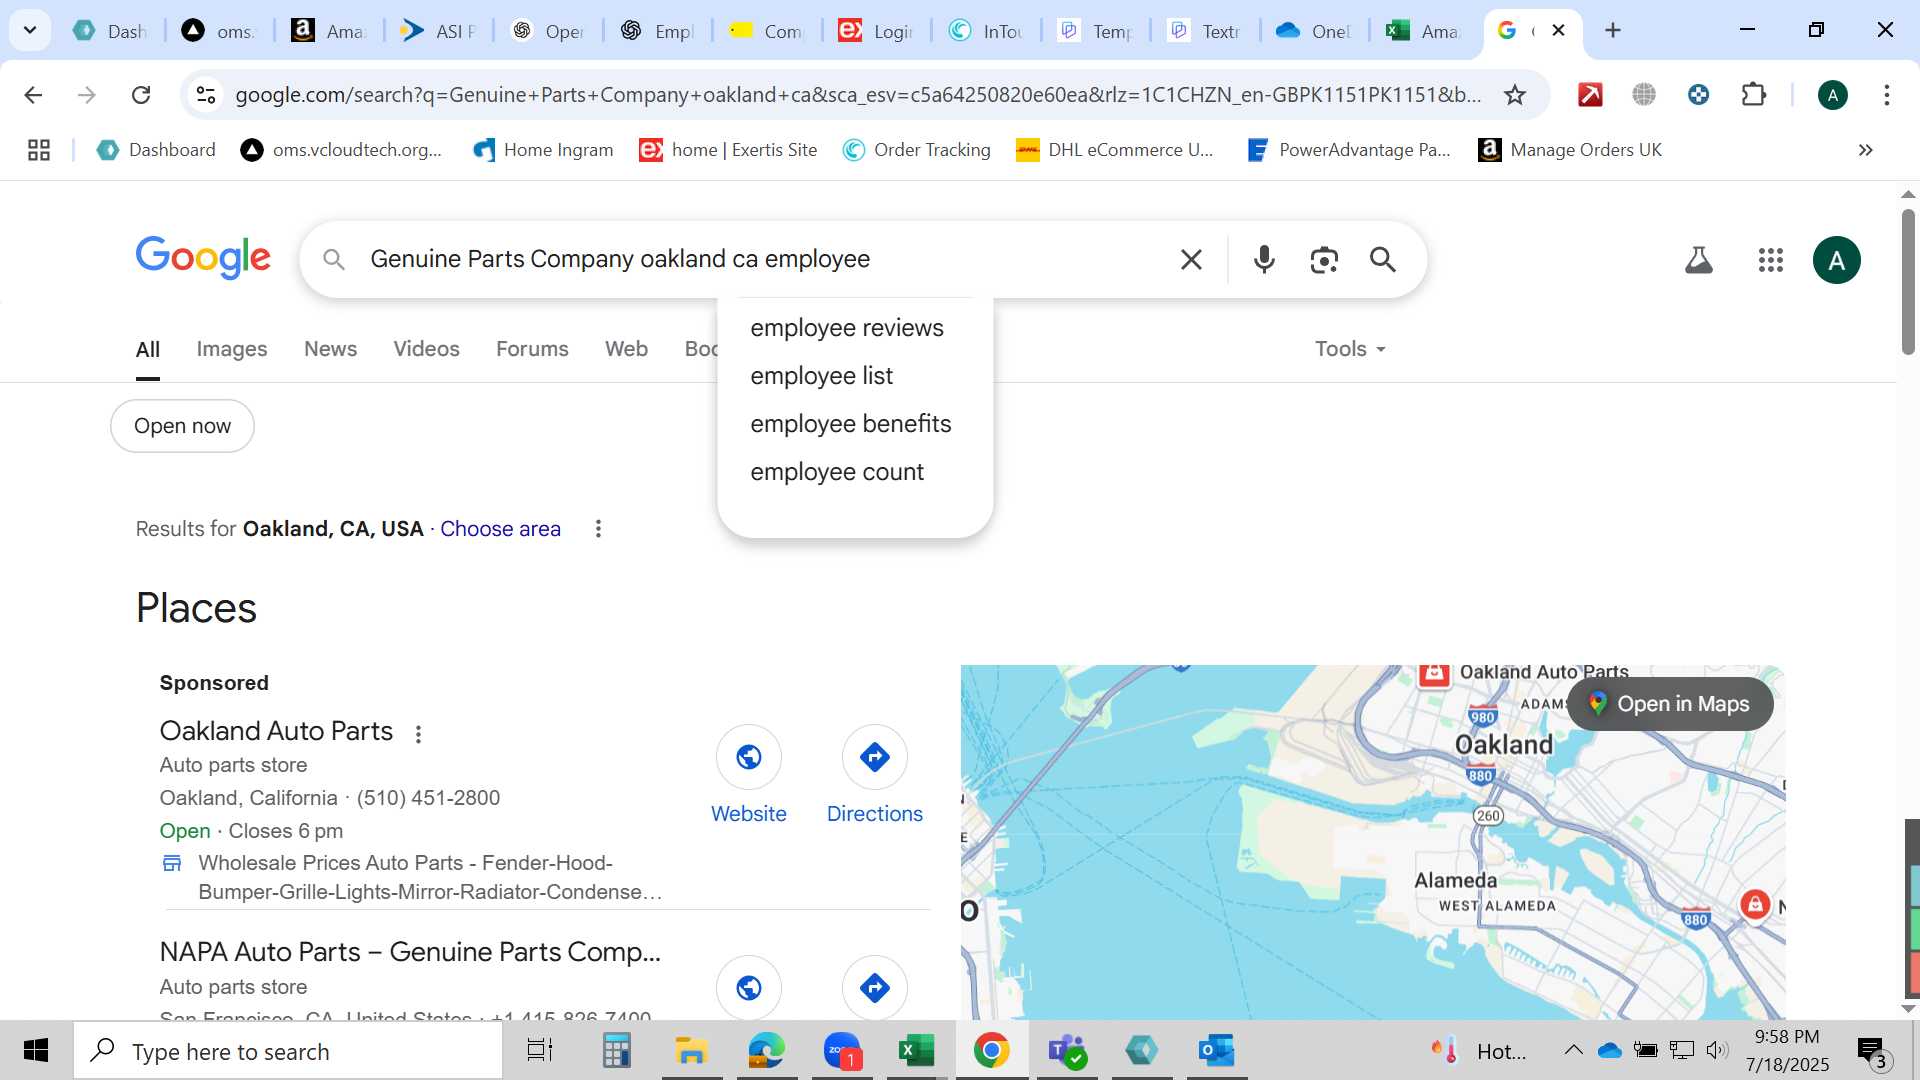The width and height of the screenshot is (1920, 1080).
Task: Open the Calculator taskbar icon
Action: [x=616, y=1051]
